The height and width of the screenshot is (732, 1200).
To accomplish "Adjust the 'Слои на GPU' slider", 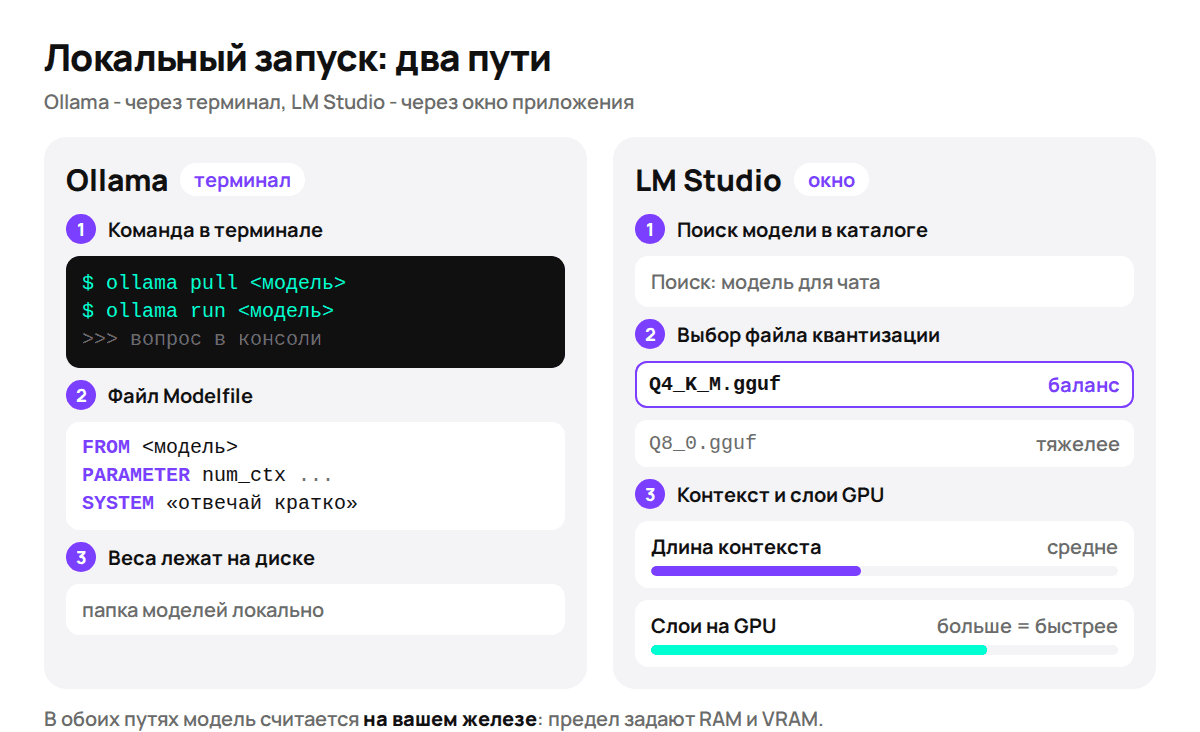I will click(x=884, y=650).
